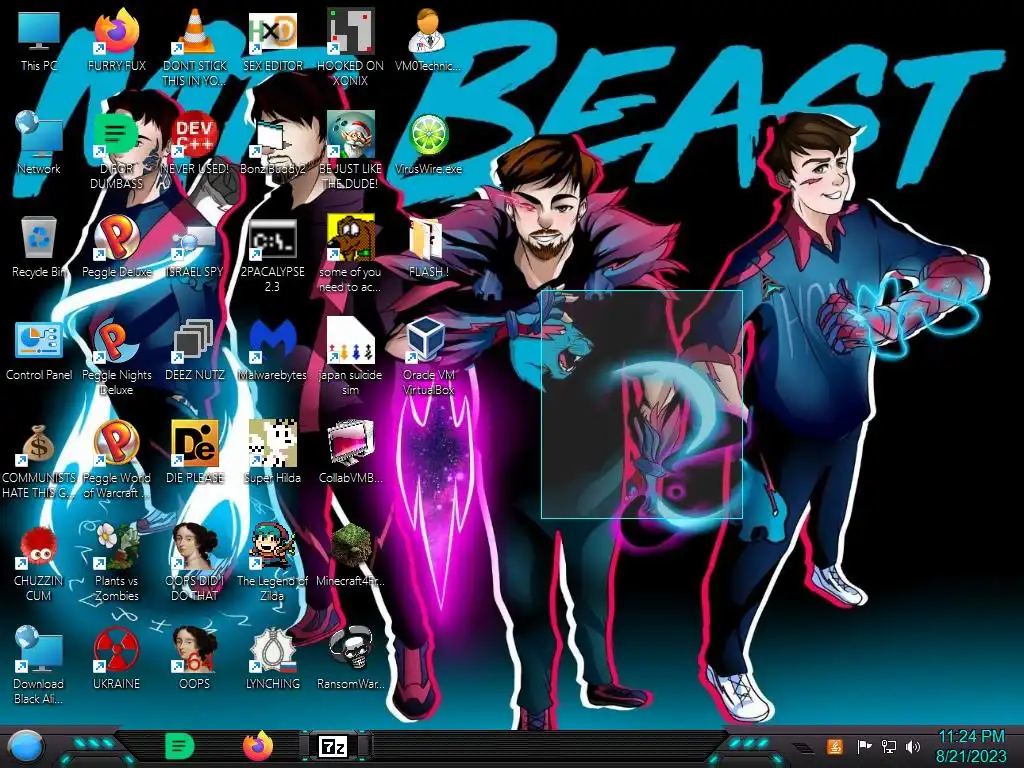
Task: Click the orange tray icon
Action: tap(835, 746)
